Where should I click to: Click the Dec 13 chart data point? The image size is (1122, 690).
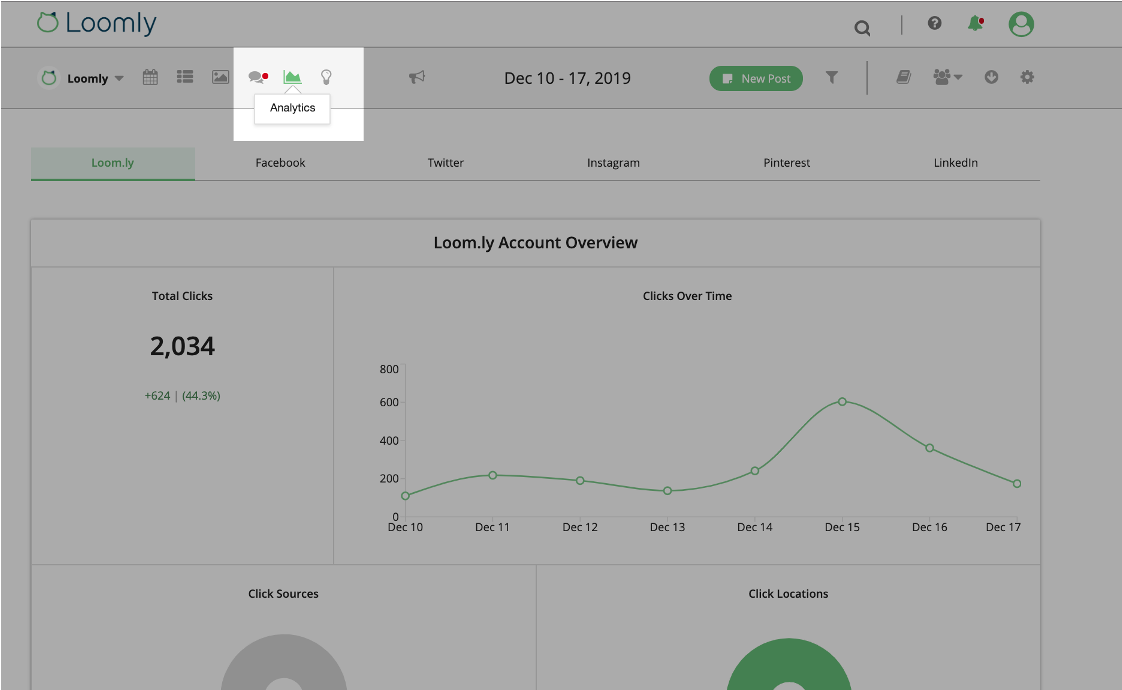point(668,491)
